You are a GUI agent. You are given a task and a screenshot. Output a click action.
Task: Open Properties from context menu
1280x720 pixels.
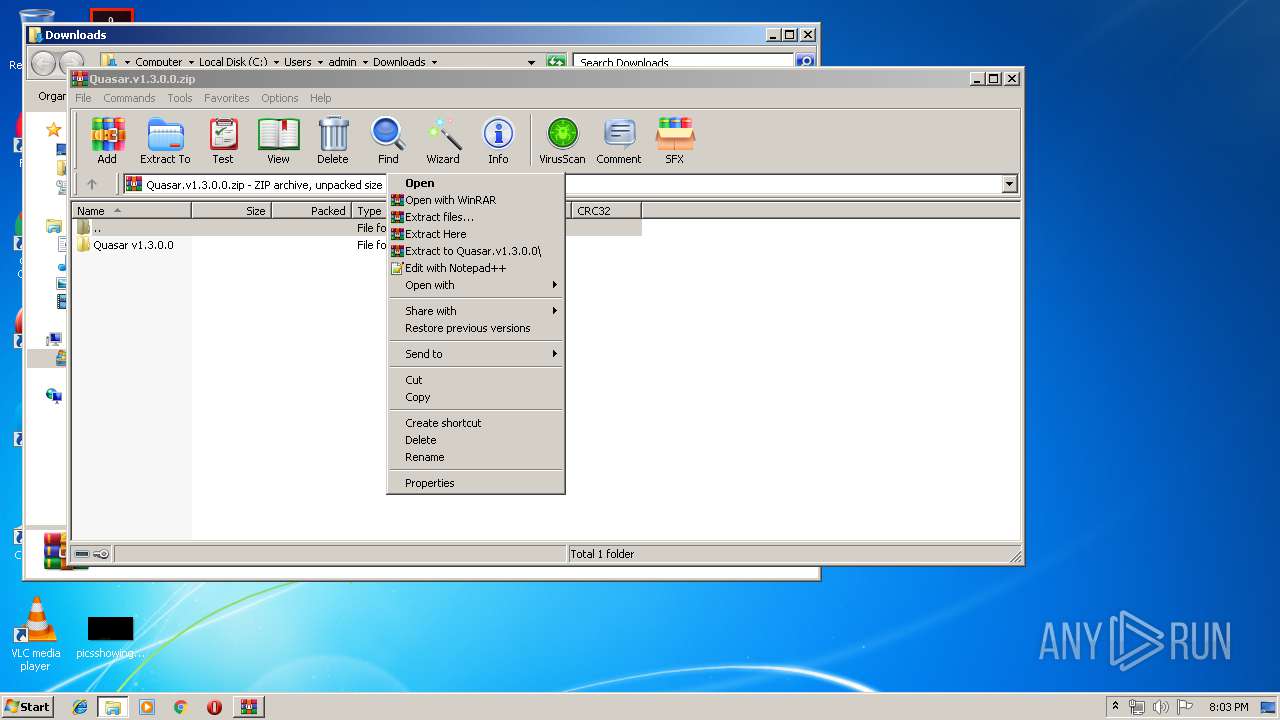pos(476,483)
